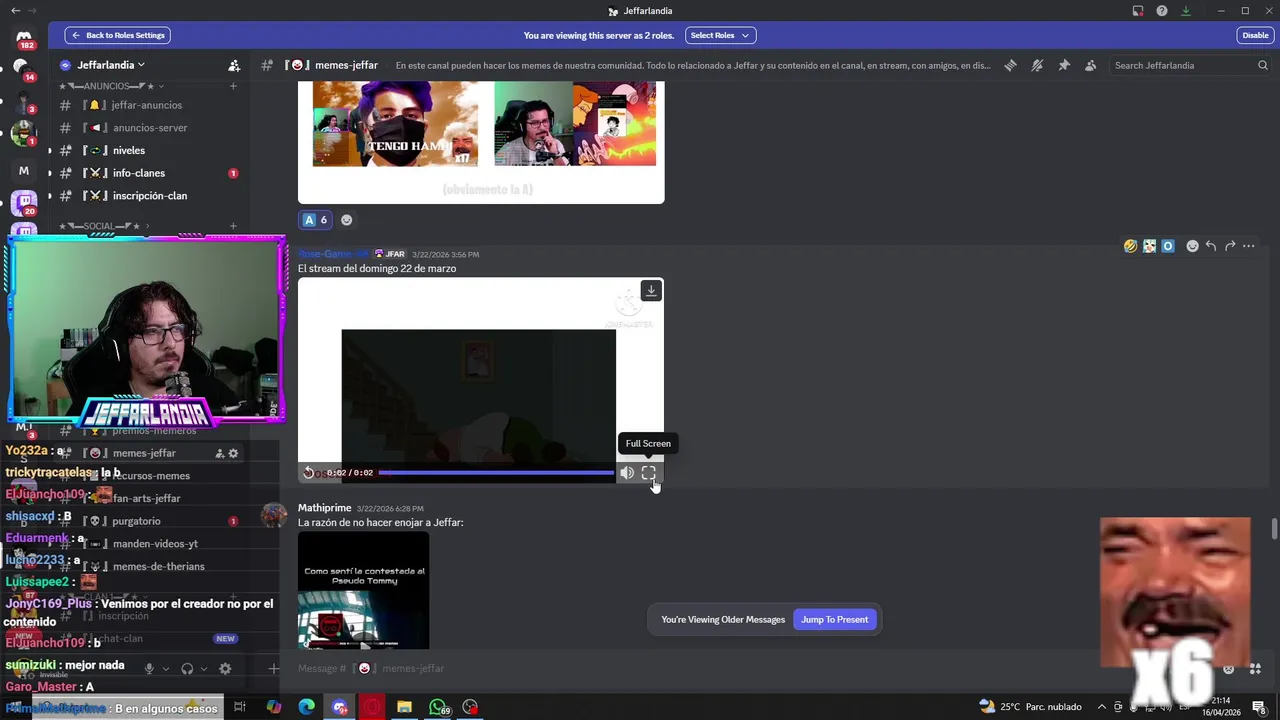Screen dimensions: 1280x720
Task: Open apps icon in message bar
Action: 1255,668
